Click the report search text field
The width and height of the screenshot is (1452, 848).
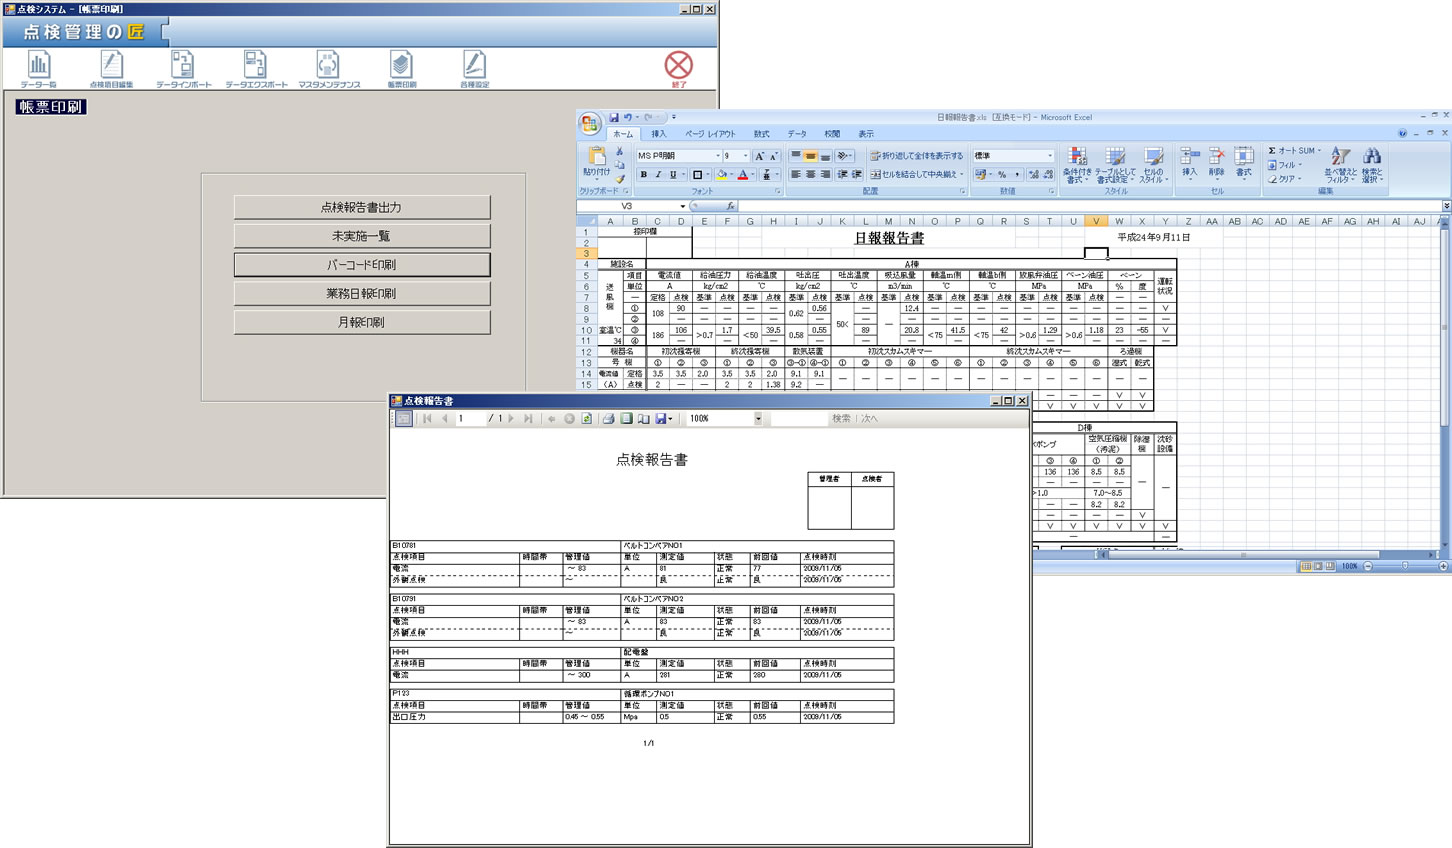tap(799, 419)
